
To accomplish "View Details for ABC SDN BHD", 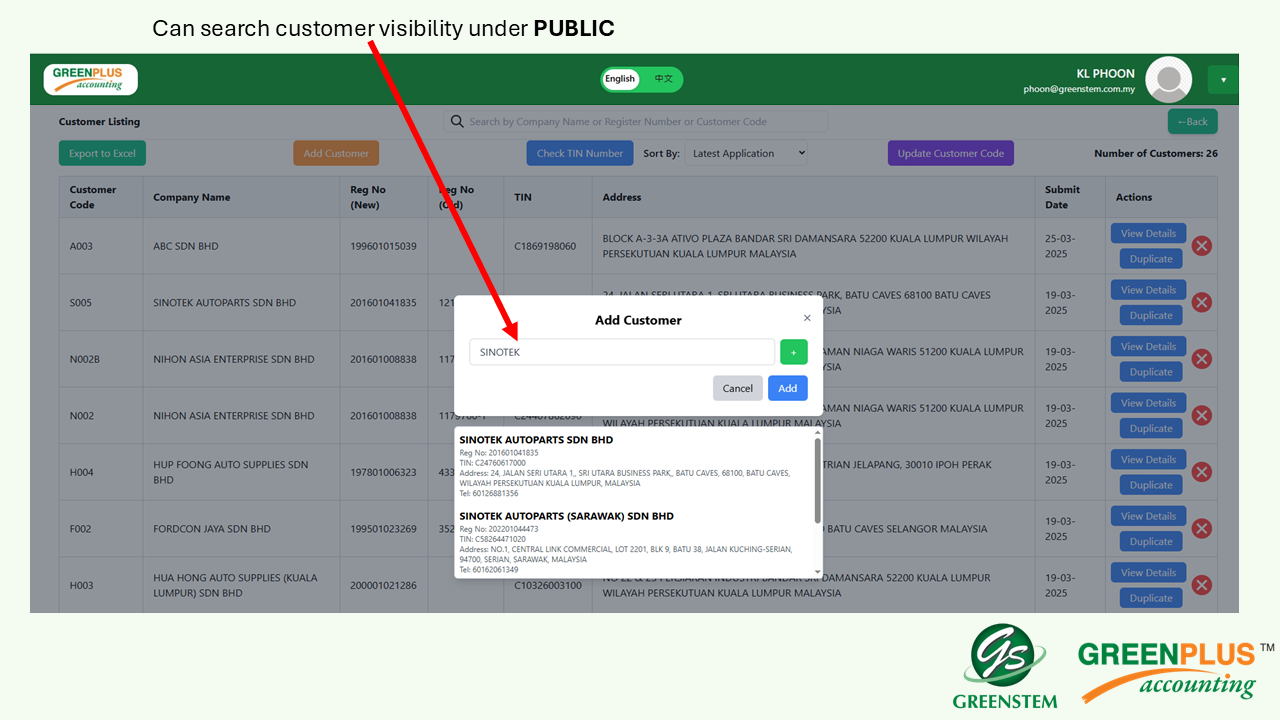I will (1148, 233).
